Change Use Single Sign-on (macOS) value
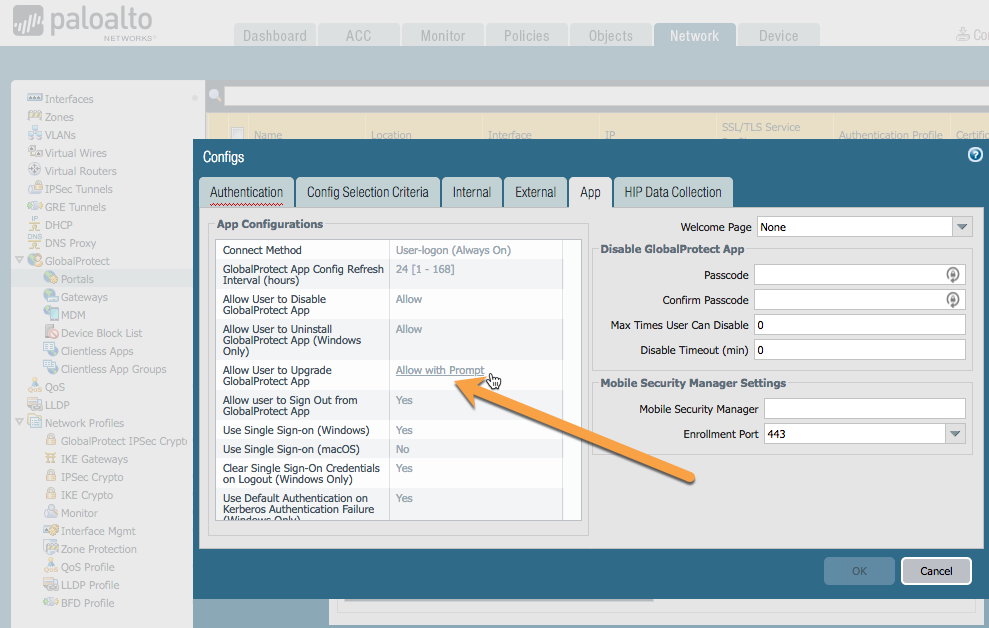Image resolution: width=989 pixels, height=628 pixels. [x=402, y=449]
